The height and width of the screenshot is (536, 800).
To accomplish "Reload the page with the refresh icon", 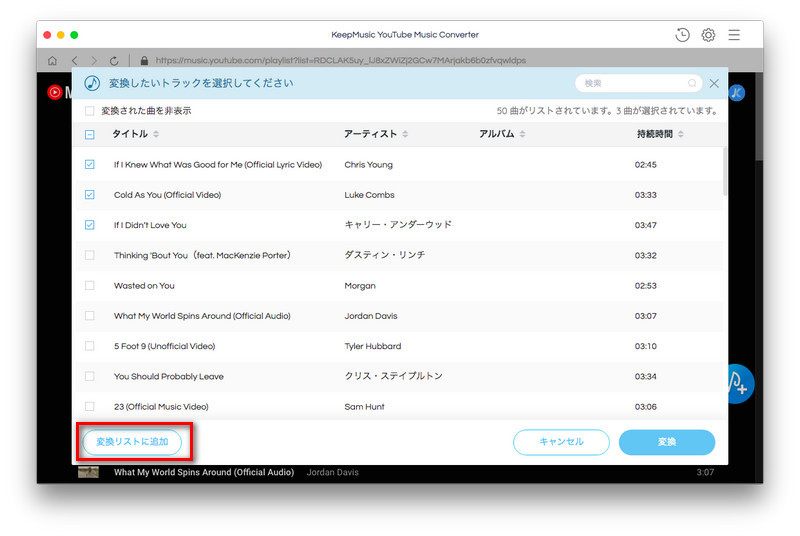I will [x=114, y=60].
